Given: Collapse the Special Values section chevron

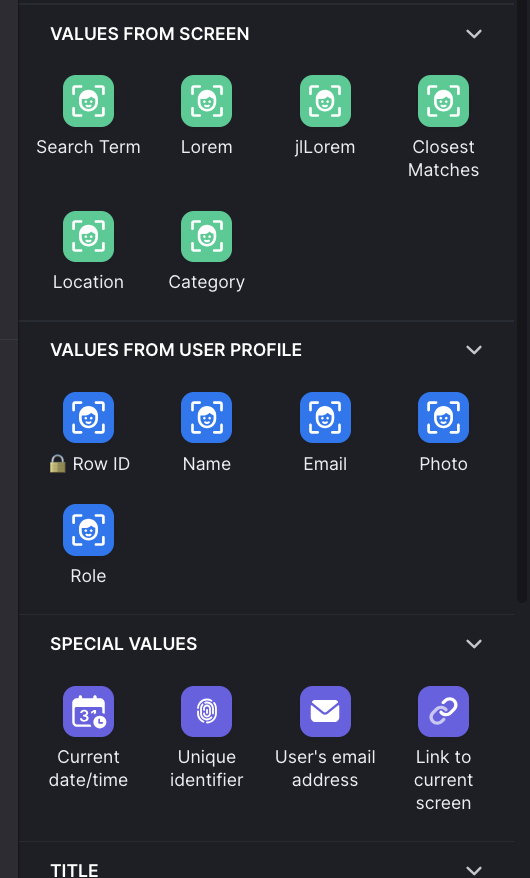Looking at the screenshot, I should click(474, 644).
